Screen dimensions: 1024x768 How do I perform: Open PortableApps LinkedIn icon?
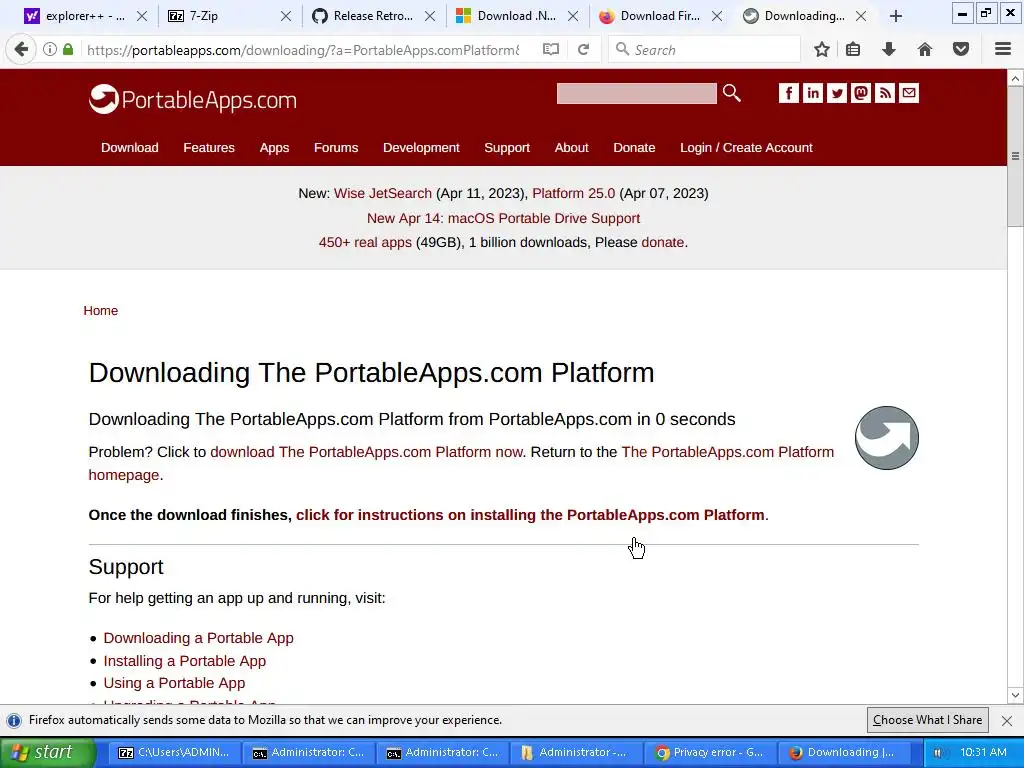click(x=812, y=93)
